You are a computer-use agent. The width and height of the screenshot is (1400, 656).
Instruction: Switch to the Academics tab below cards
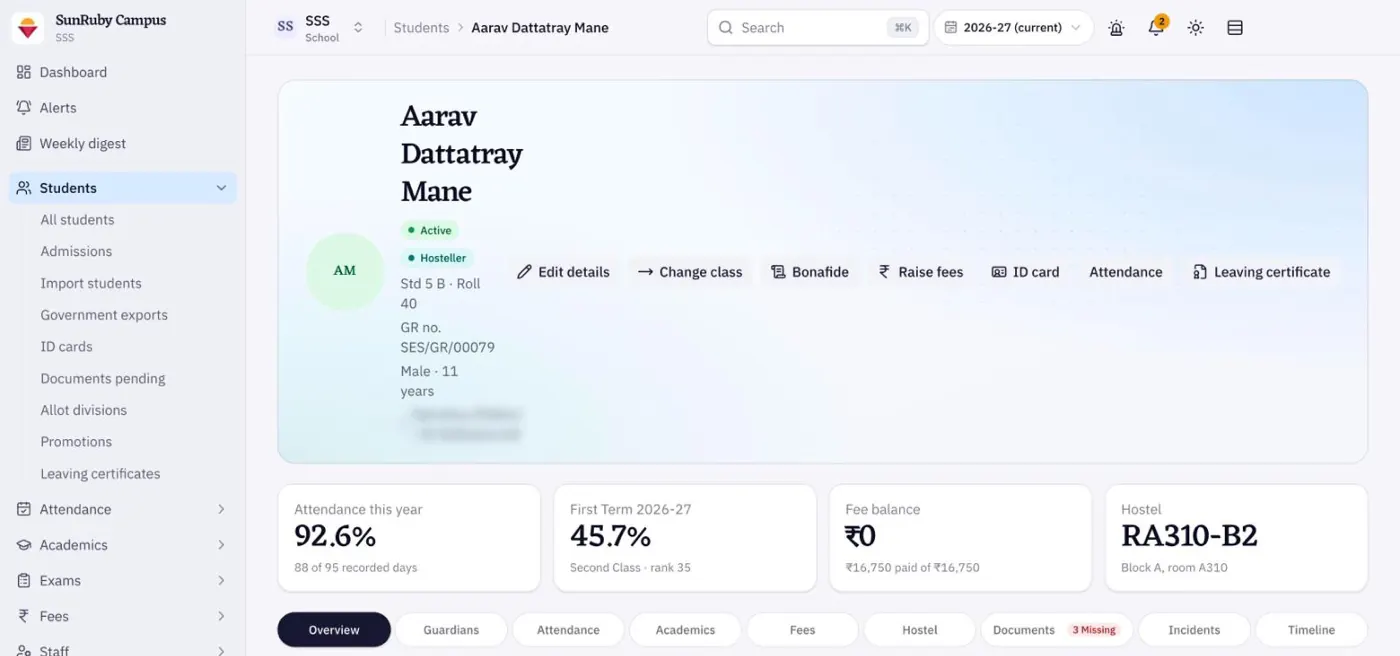click(x=685, y=630)
